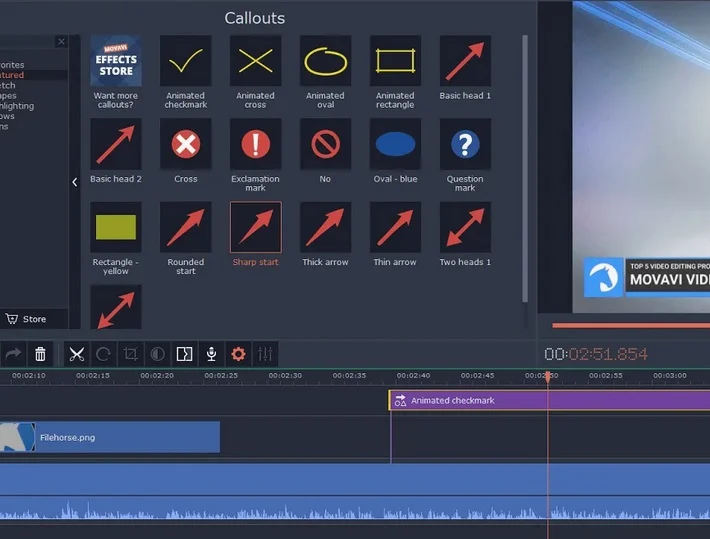The height and width of the screenshot is (539, 710).
Task: Select the Exclamation mark callout
Action: pos(255,144)
